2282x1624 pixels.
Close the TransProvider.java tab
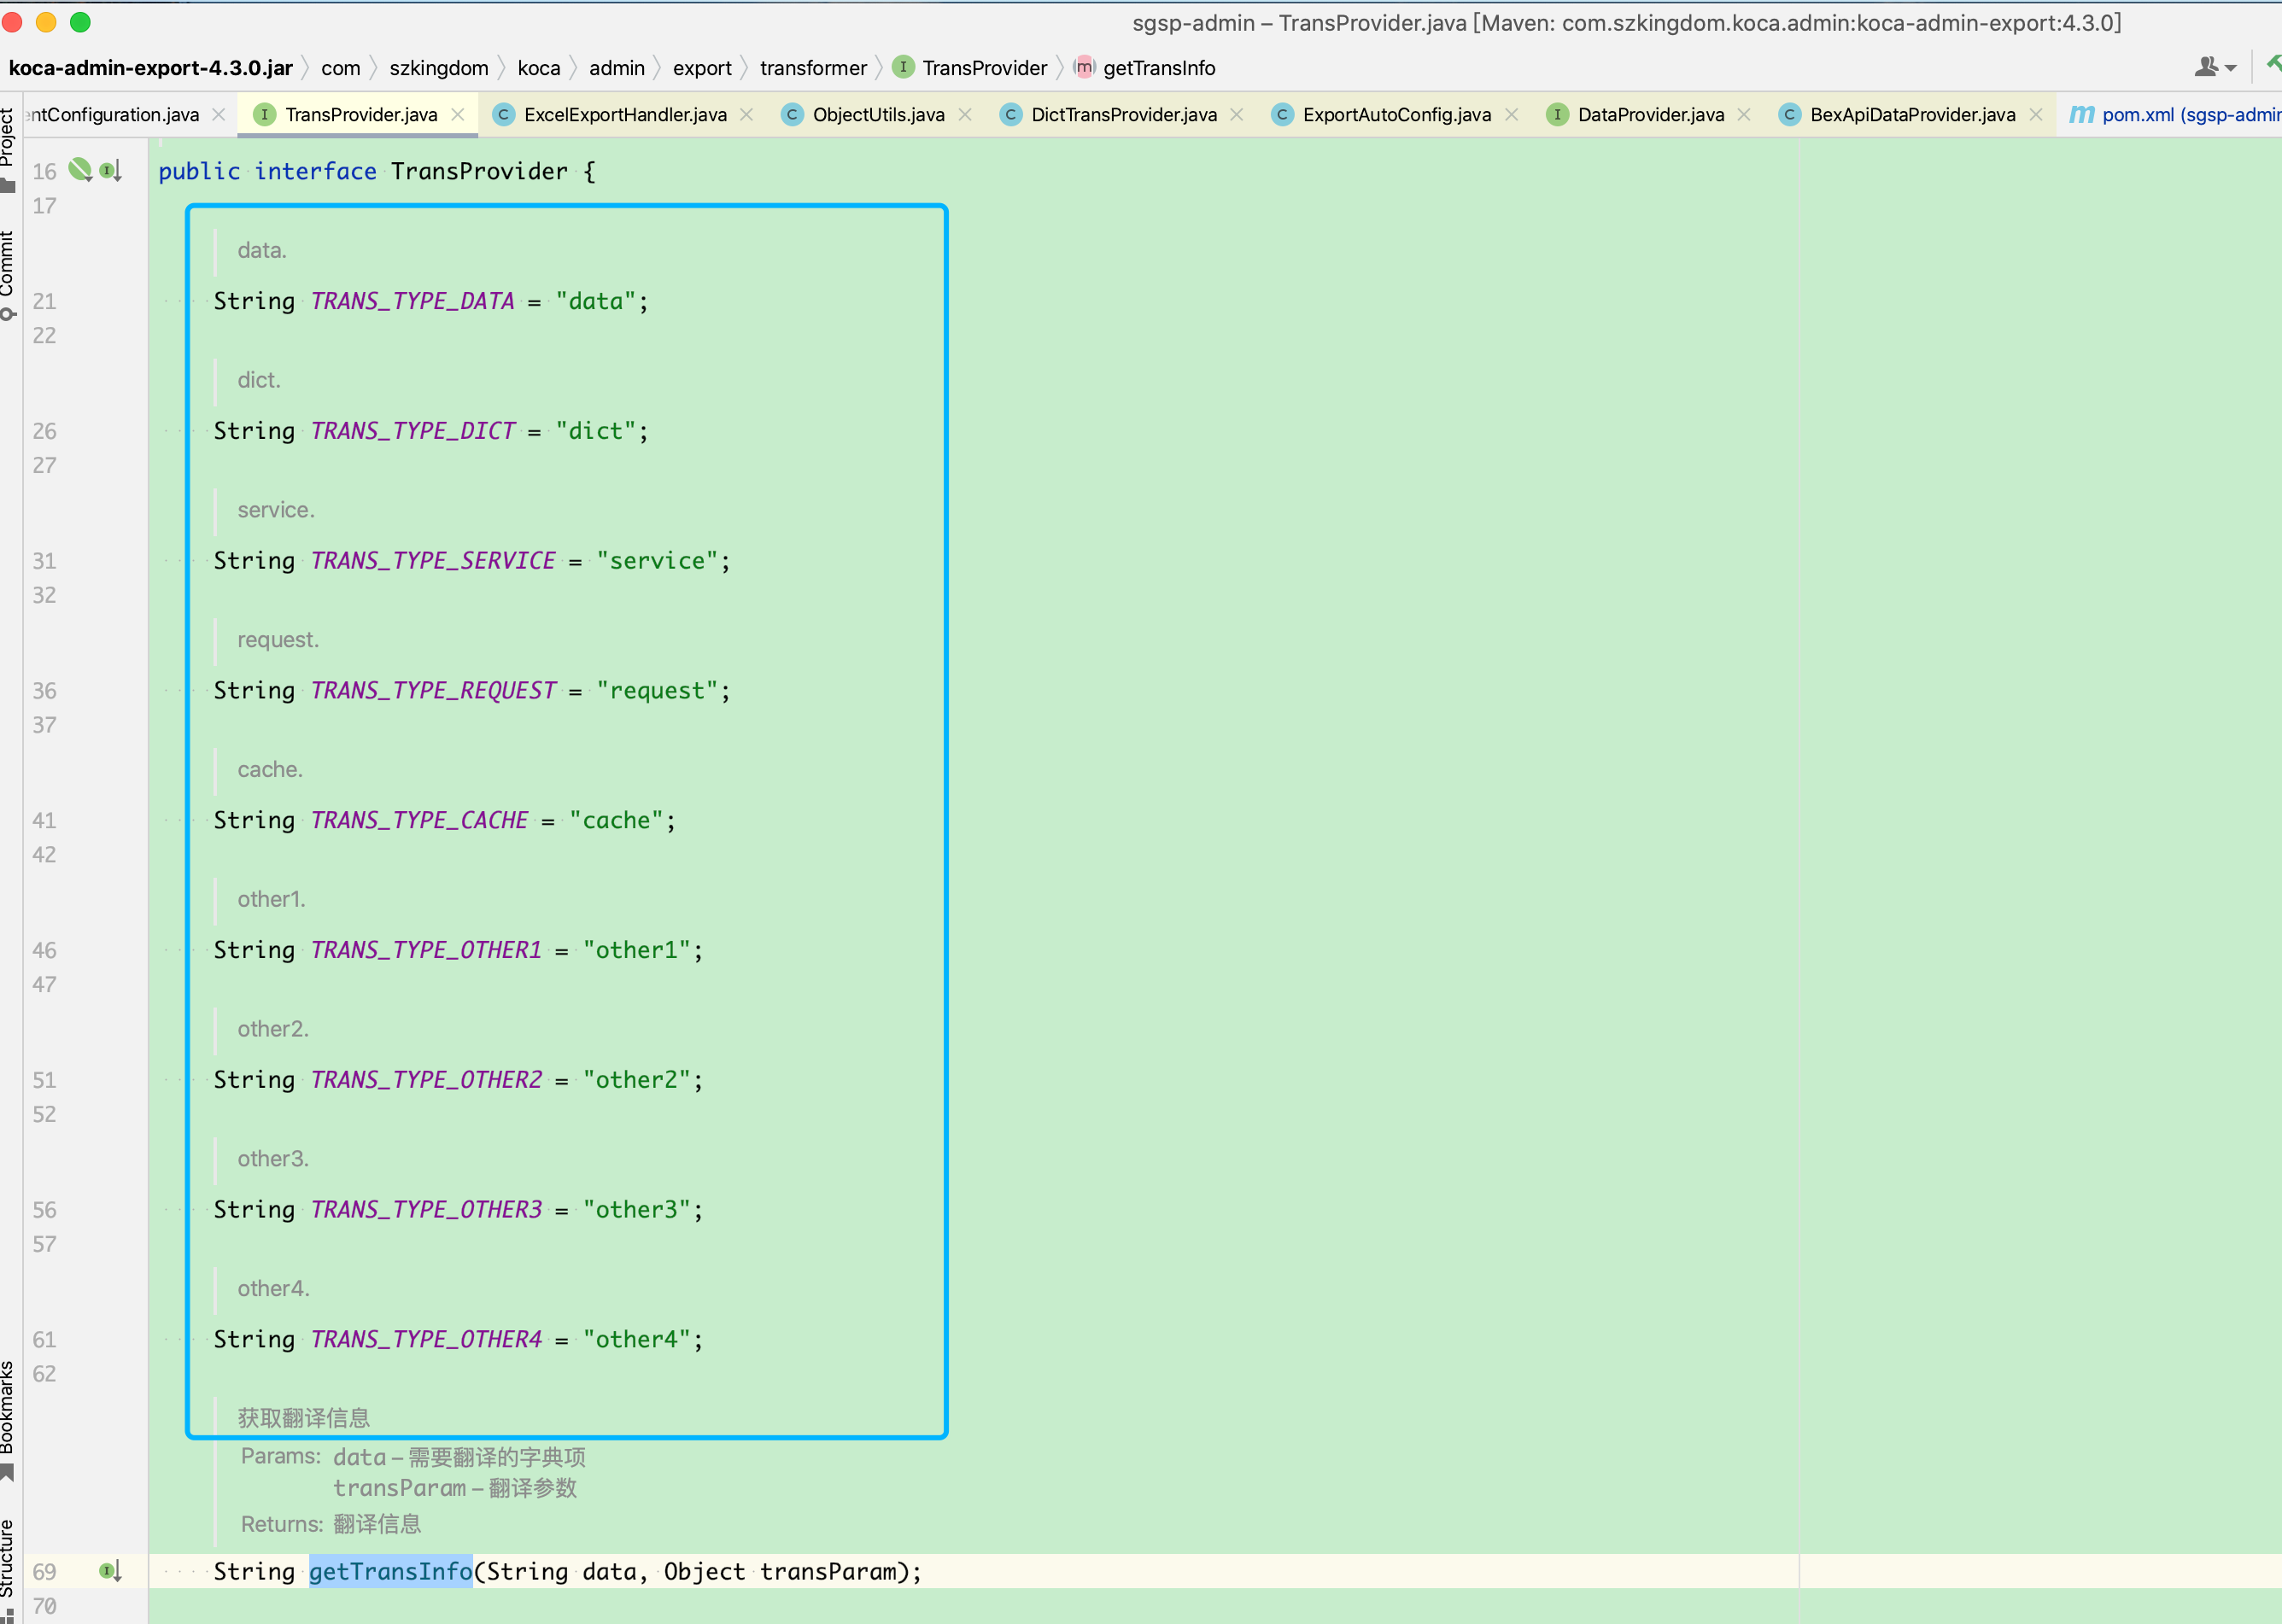(458, 115)
